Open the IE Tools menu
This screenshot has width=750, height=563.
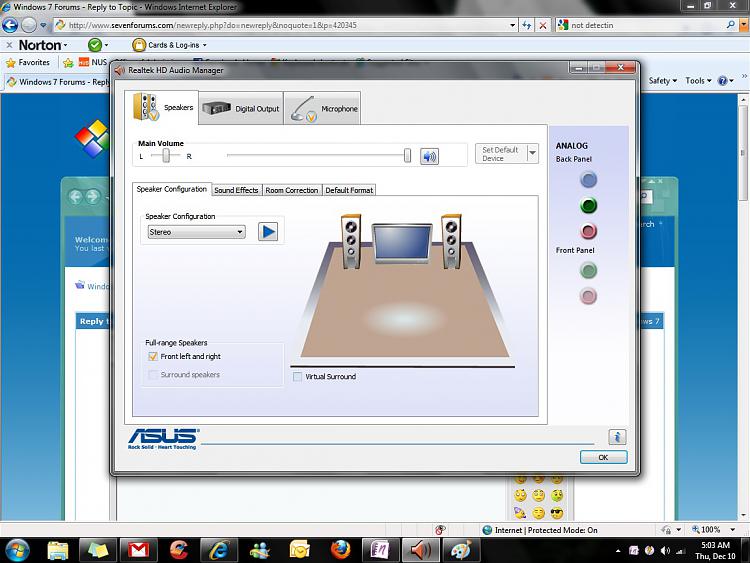pos(698,81)
